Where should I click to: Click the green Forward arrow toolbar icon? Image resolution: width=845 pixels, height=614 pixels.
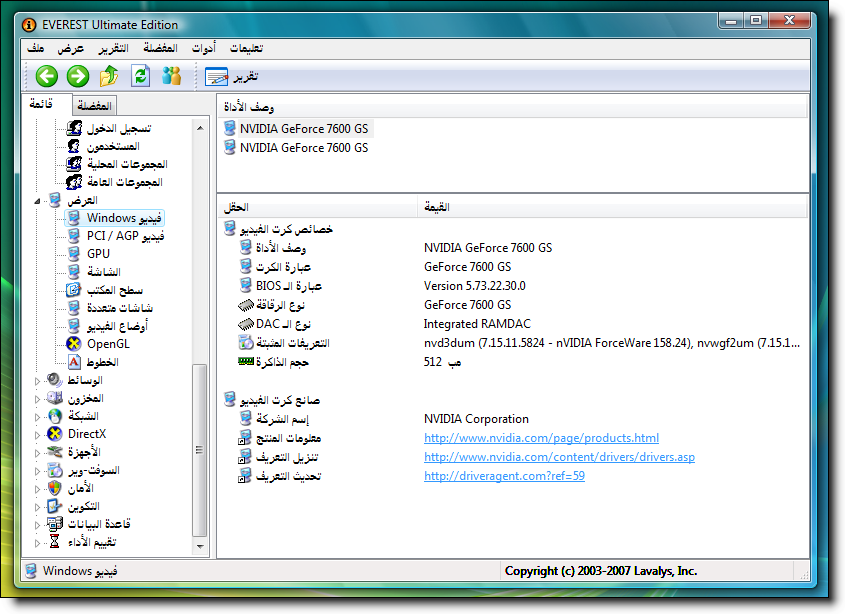tap(78, 76)
